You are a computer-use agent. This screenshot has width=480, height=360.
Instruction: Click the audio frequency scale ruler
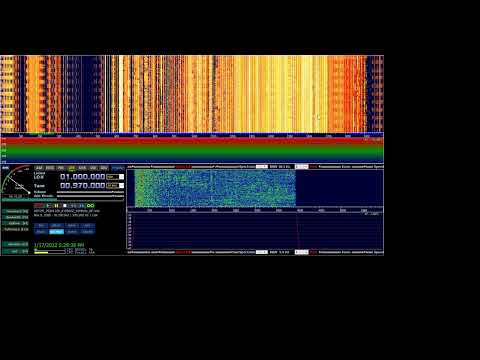tap(255, 210)
